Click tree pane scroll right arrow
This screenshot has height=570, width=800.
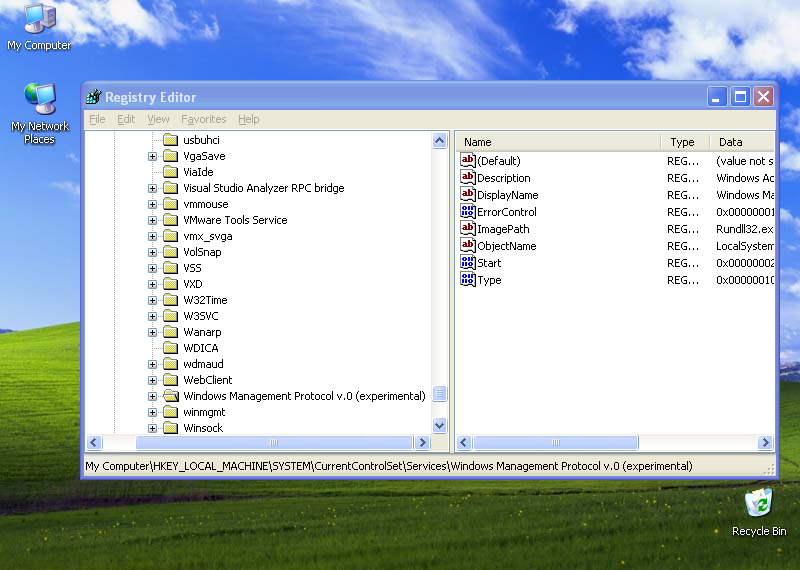click(422, 442)
